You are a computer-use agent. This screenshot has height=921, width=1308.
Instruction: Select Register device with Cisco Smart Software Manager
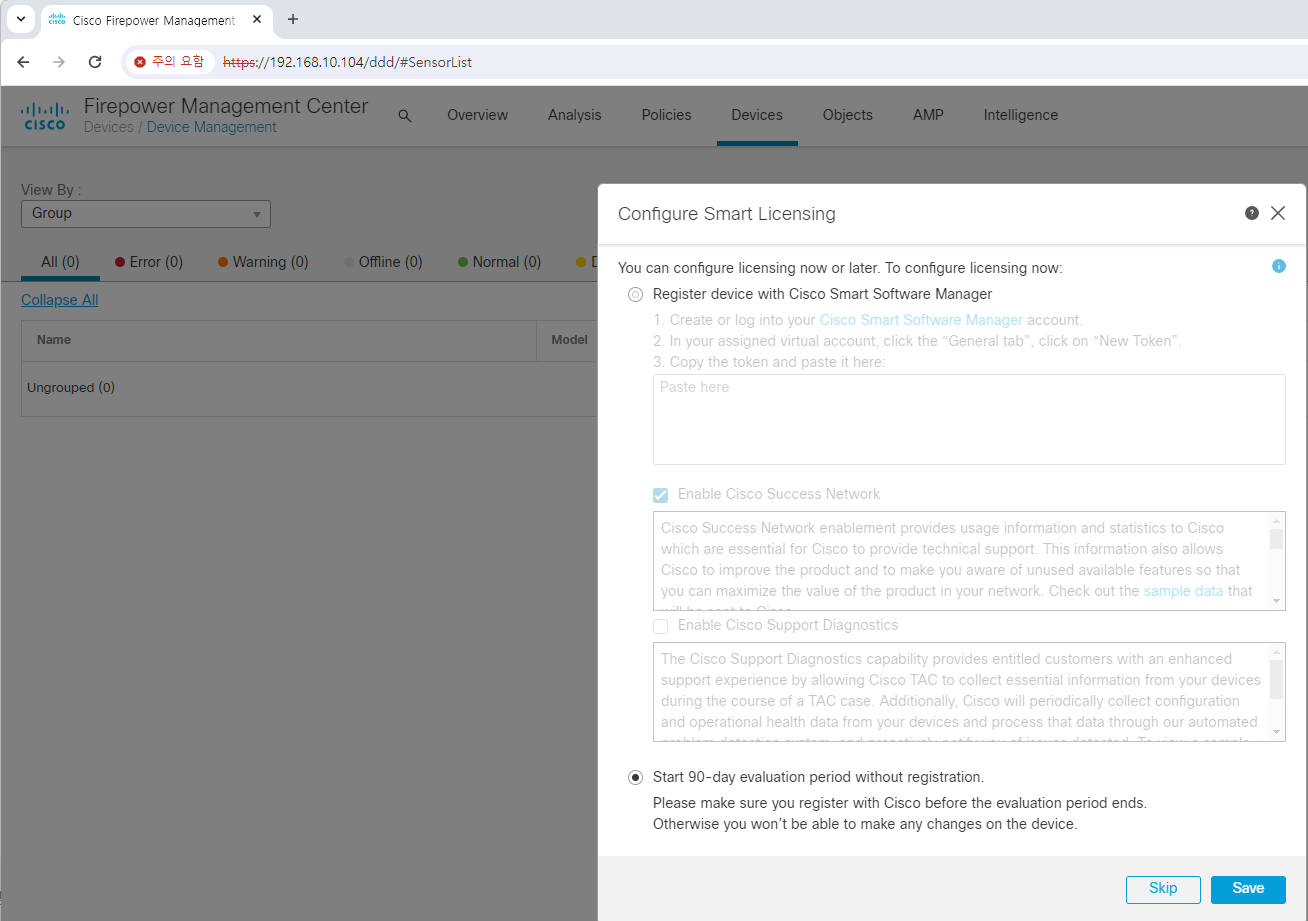[635, 294]
